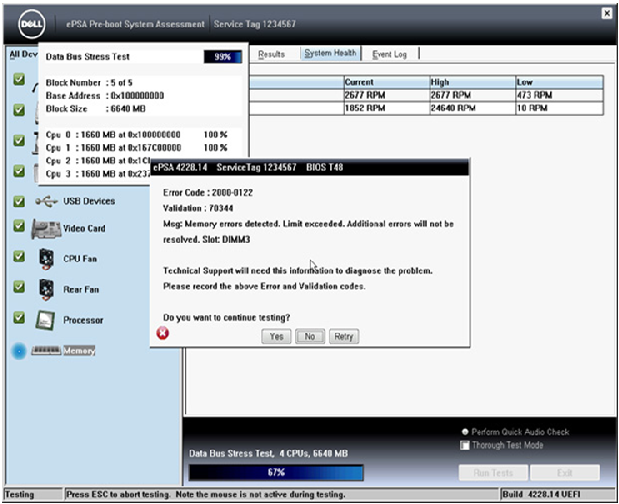Click the 67% overall progress bar
The width and height of the screenshot is (619, 504).
point(276,472)
